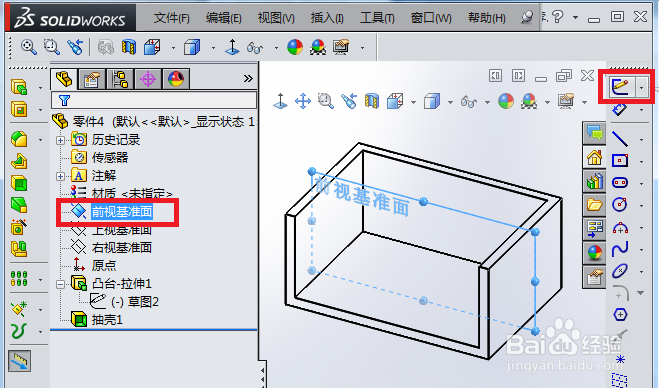
Task: Click Extruded Boss/Base icon in left toolbar
Action: 19,87
